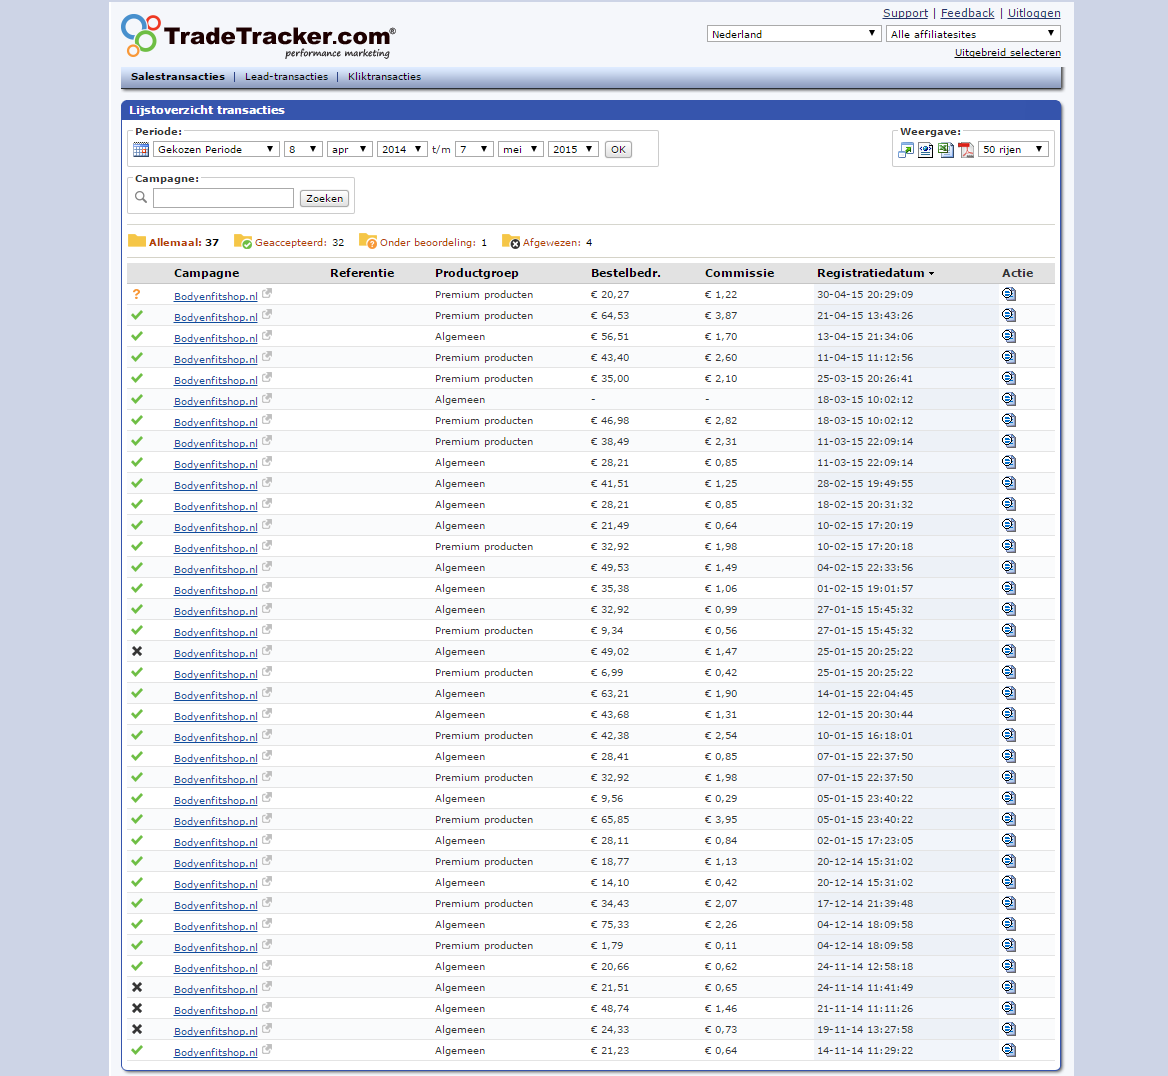Click the Zoeken button
The image size is (1168, 1076).
coord(324,198)
